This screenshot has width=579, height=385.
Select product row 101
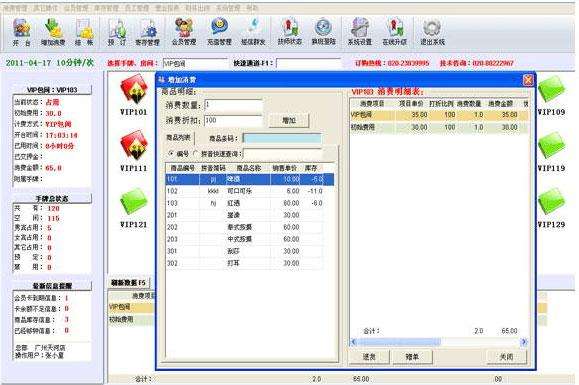pyautogui.click(x=250, y=179)
